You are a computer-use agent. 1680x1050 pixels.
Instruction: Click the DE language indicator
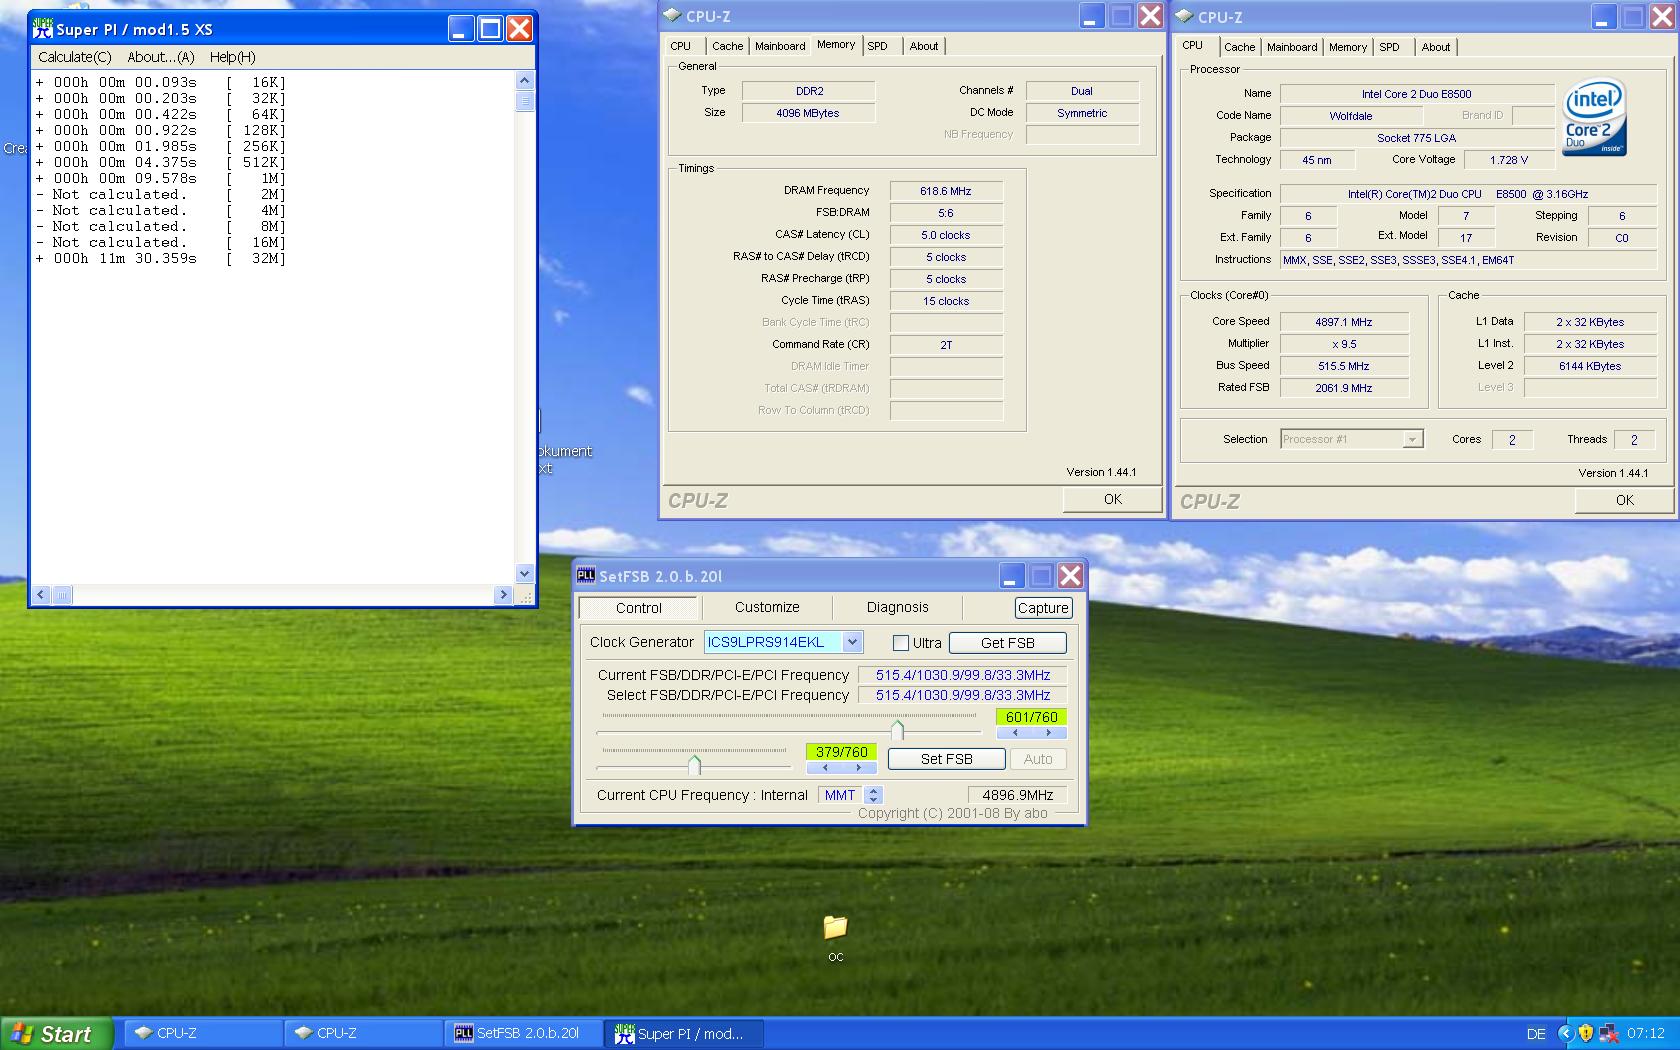click(x=1536, y=1034)
